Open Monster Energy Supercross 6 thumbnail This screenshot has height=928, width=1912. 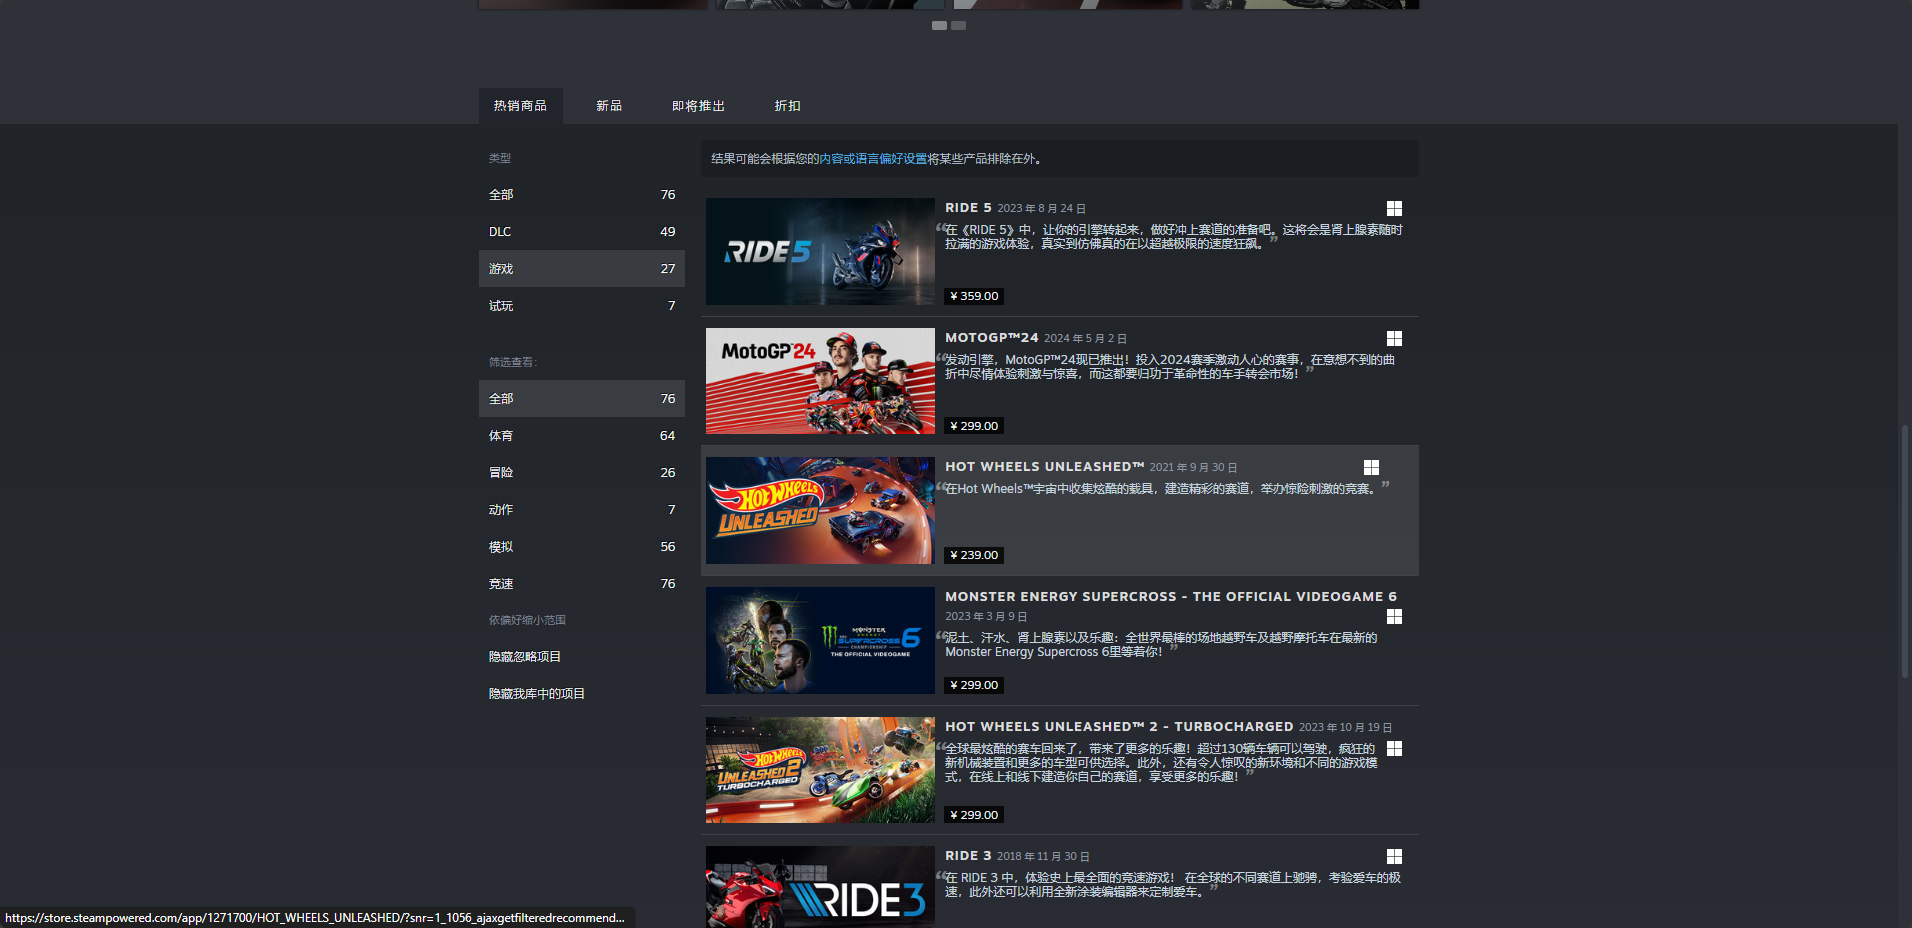(820, 640)
